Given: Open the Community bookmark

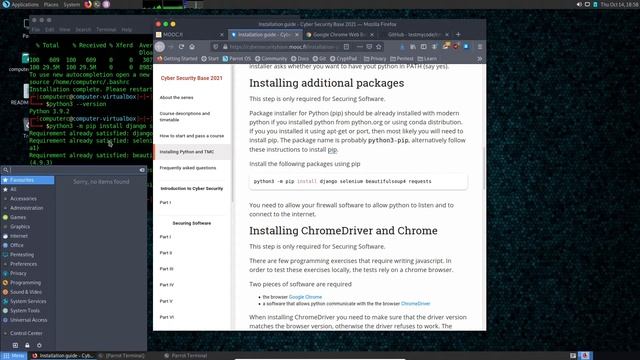Looking at the screenshot, I should [271, 59].
